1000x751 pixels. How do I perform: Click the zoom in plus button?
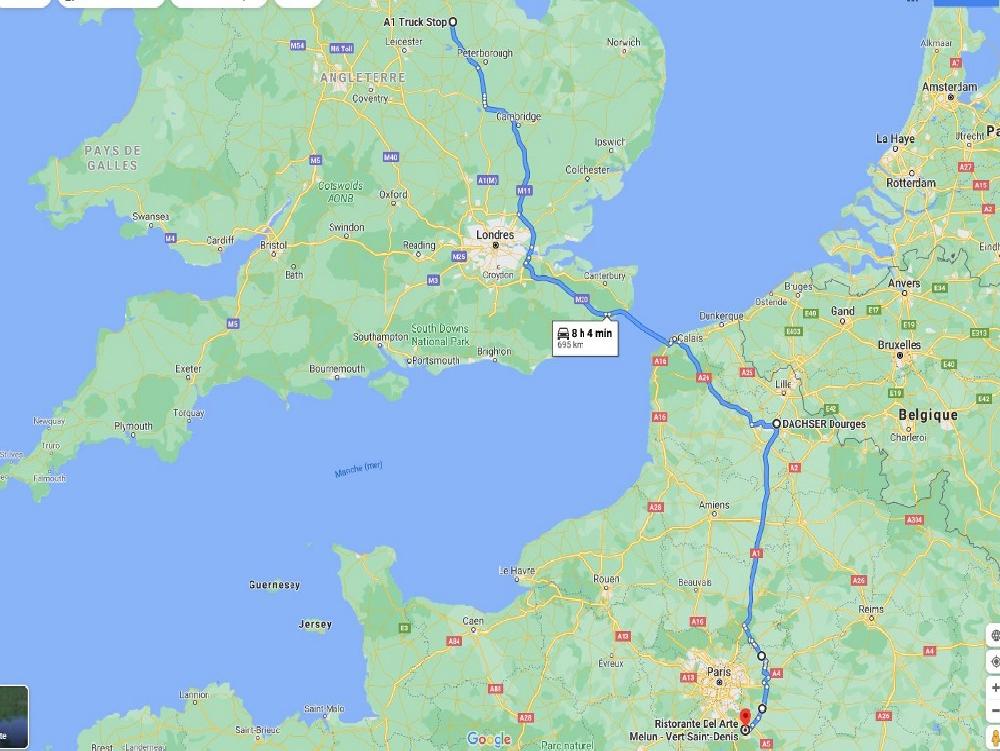pos(994,688)
